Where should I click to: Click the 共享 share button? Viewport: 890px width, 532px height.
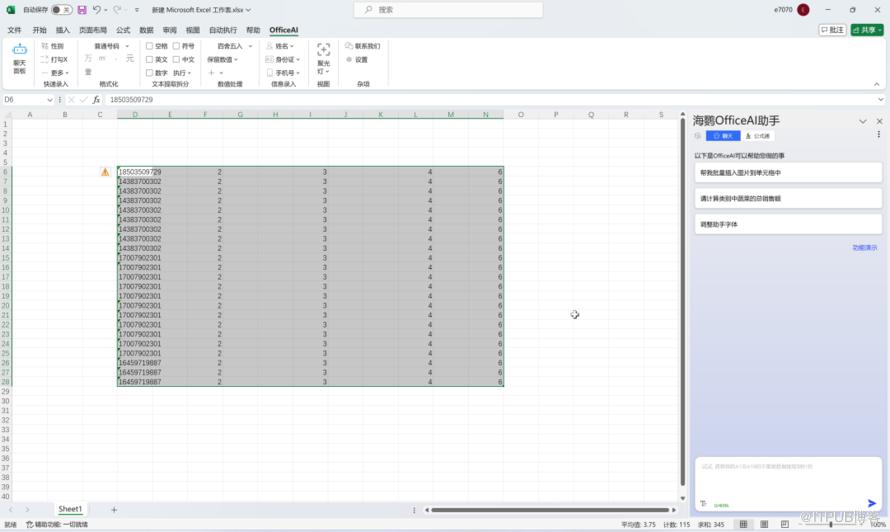click(867, 30)
